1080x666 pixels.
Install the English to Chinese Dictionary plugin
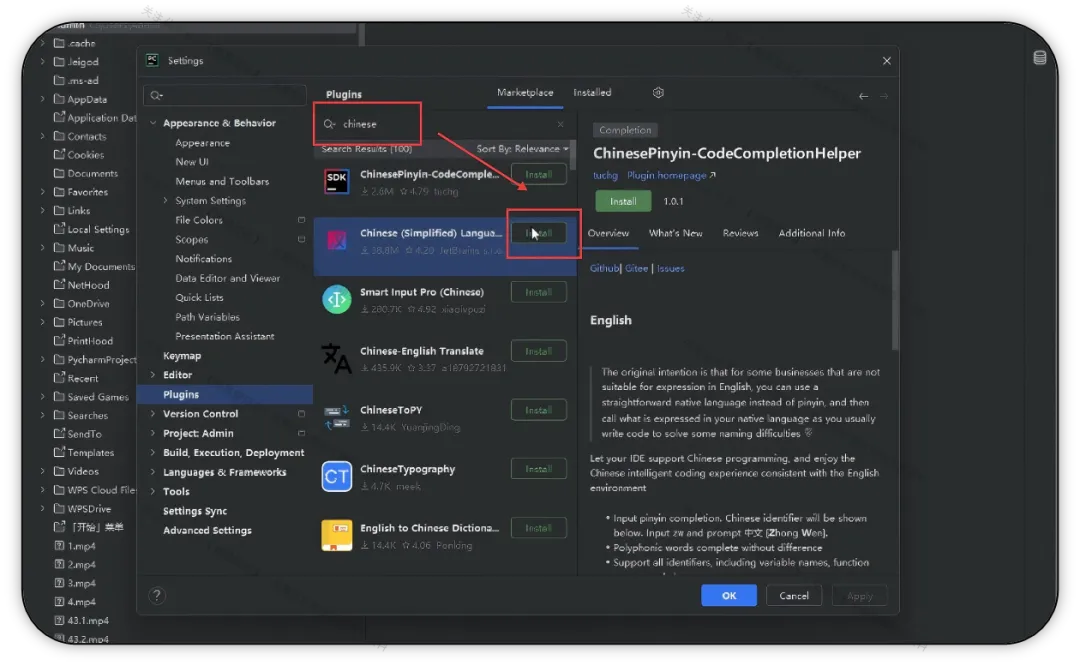pos(539,528)
